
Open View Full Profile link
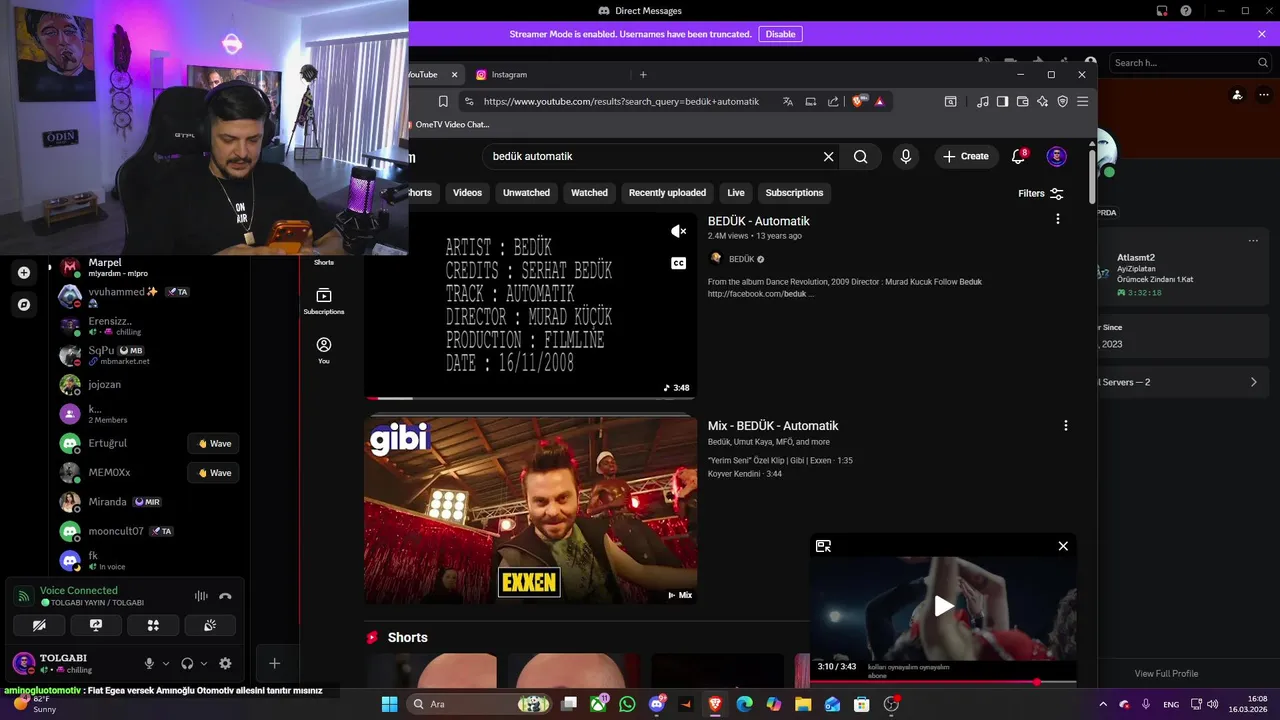point(1166,673)
